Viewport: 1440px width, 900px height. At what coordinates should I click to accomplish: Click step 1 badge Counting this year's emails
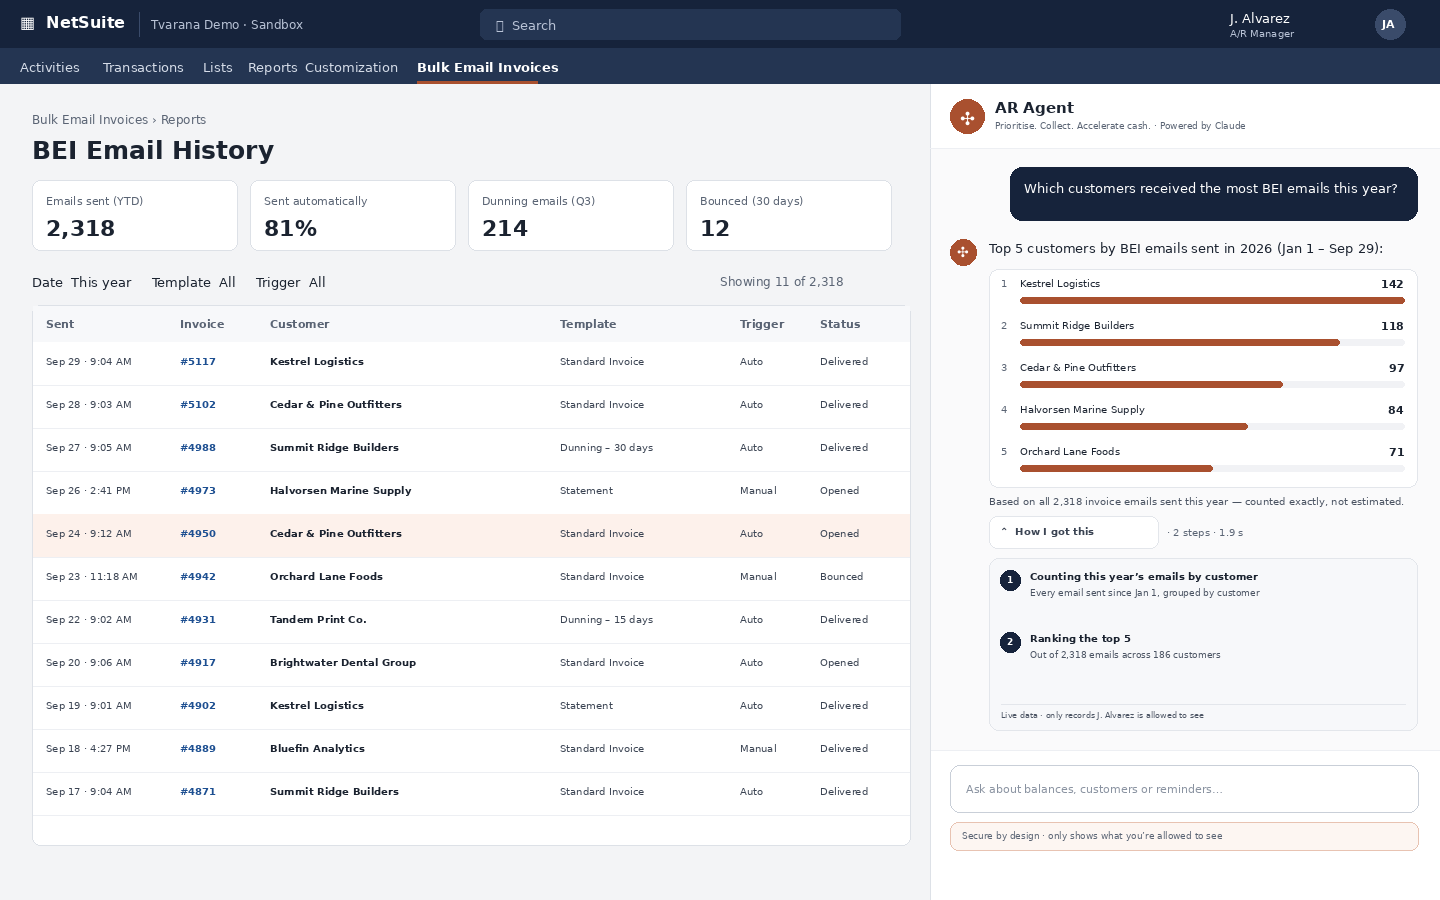[1010, 580]
